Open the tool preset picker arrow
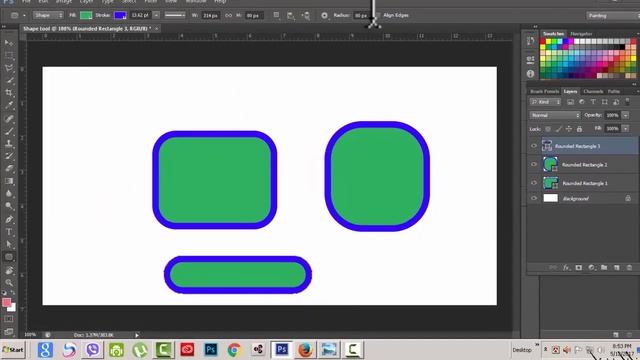Image resolution: width=640 pixels, height=360 pixels. (x=24, y=16)
